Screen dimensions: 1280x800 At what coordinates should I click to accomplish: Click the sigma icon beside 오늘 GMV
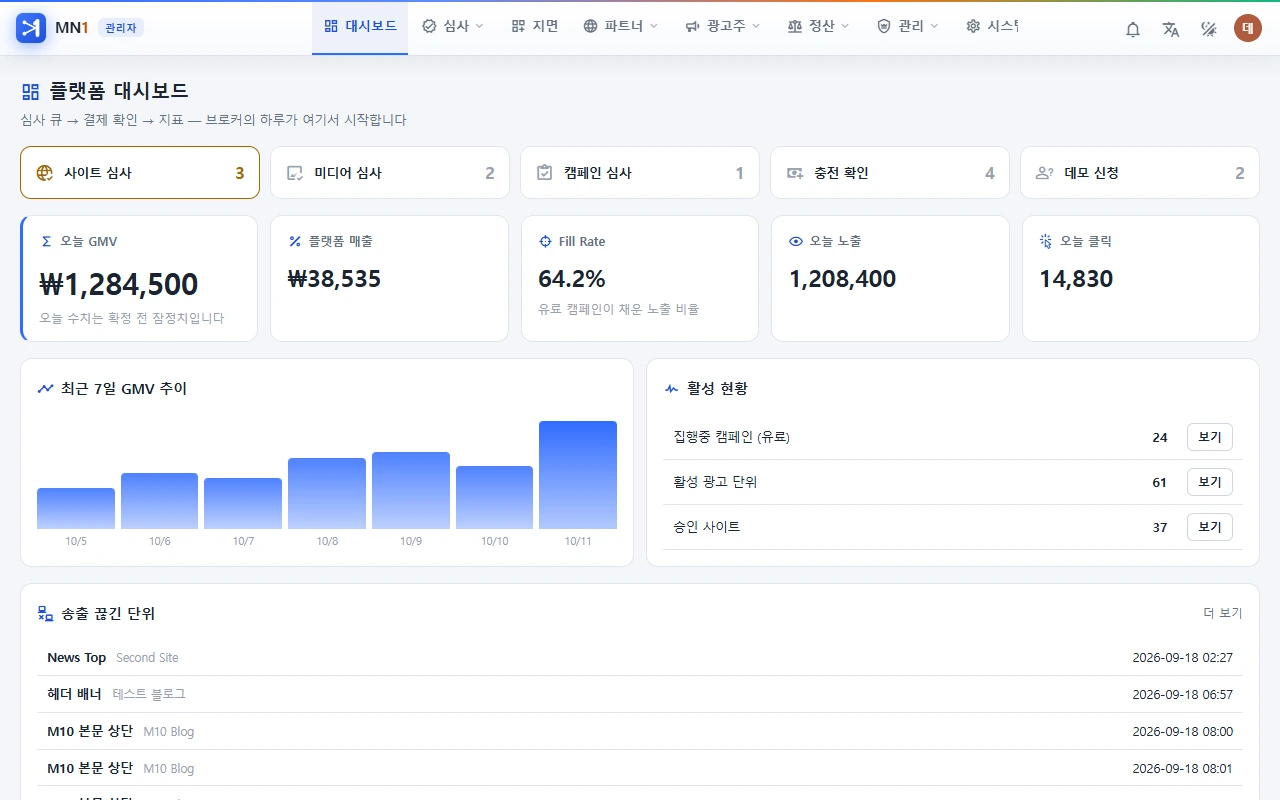pos(46,241)
